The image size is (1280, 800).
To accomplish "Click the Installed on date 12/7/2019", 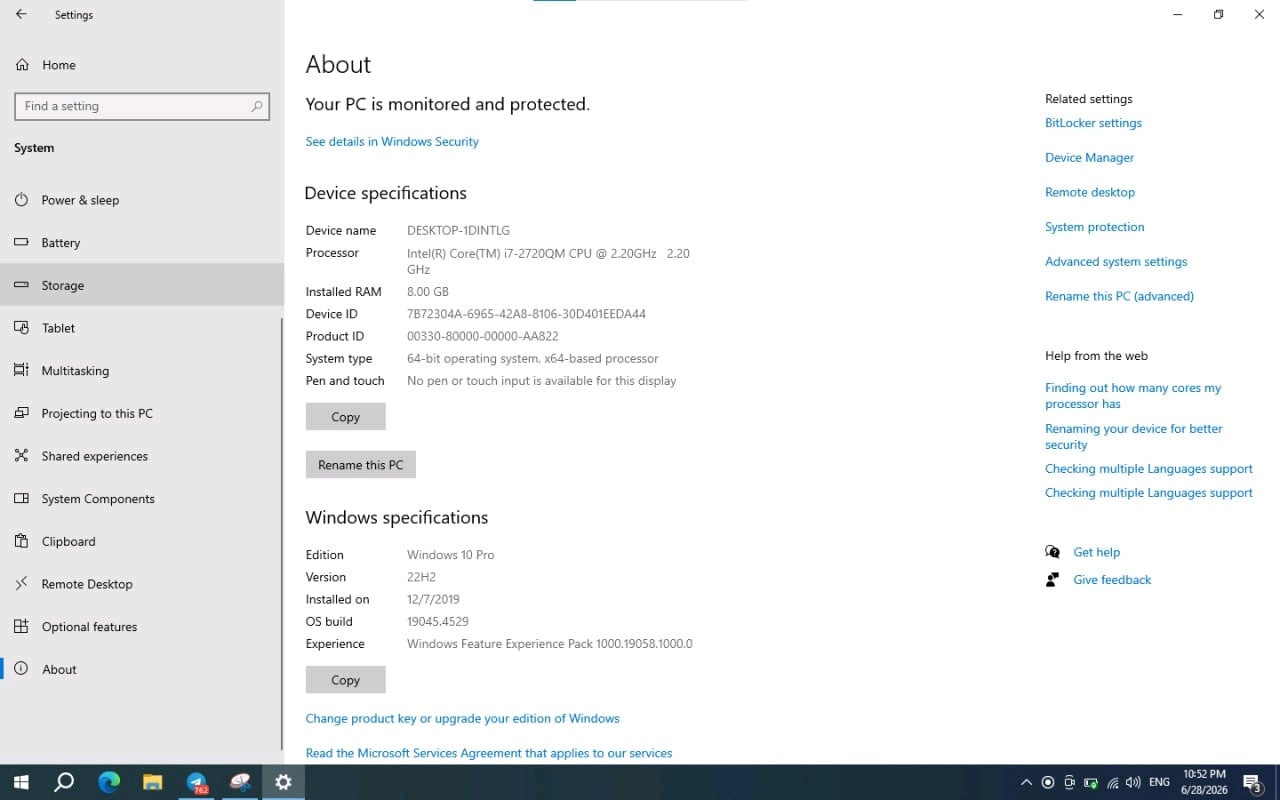I will [x=433, y=600].
